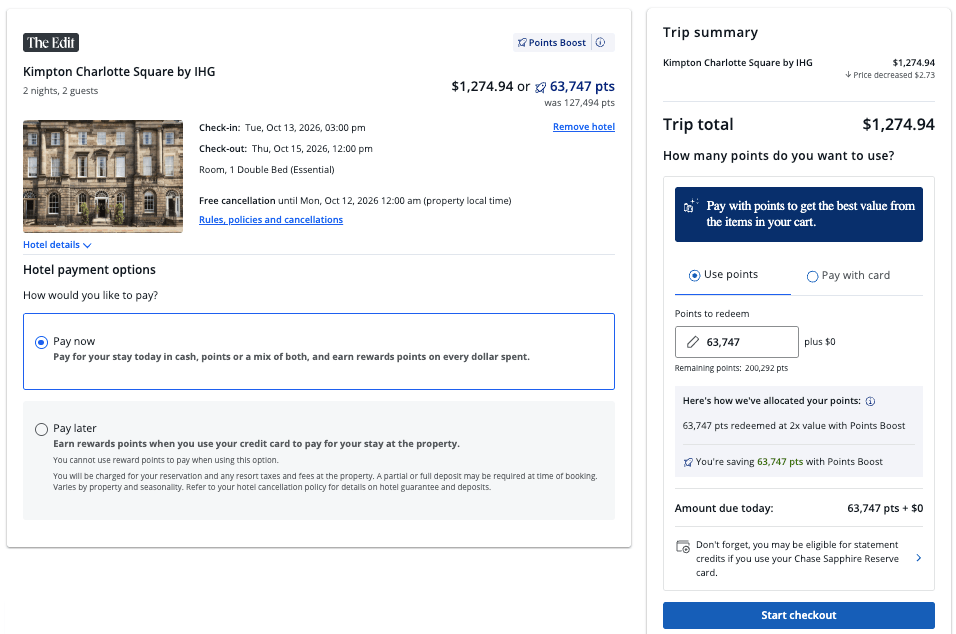Select the Pay now radio option
The image size is (956, 634).
pyautogui.click(x=41, y=342)
